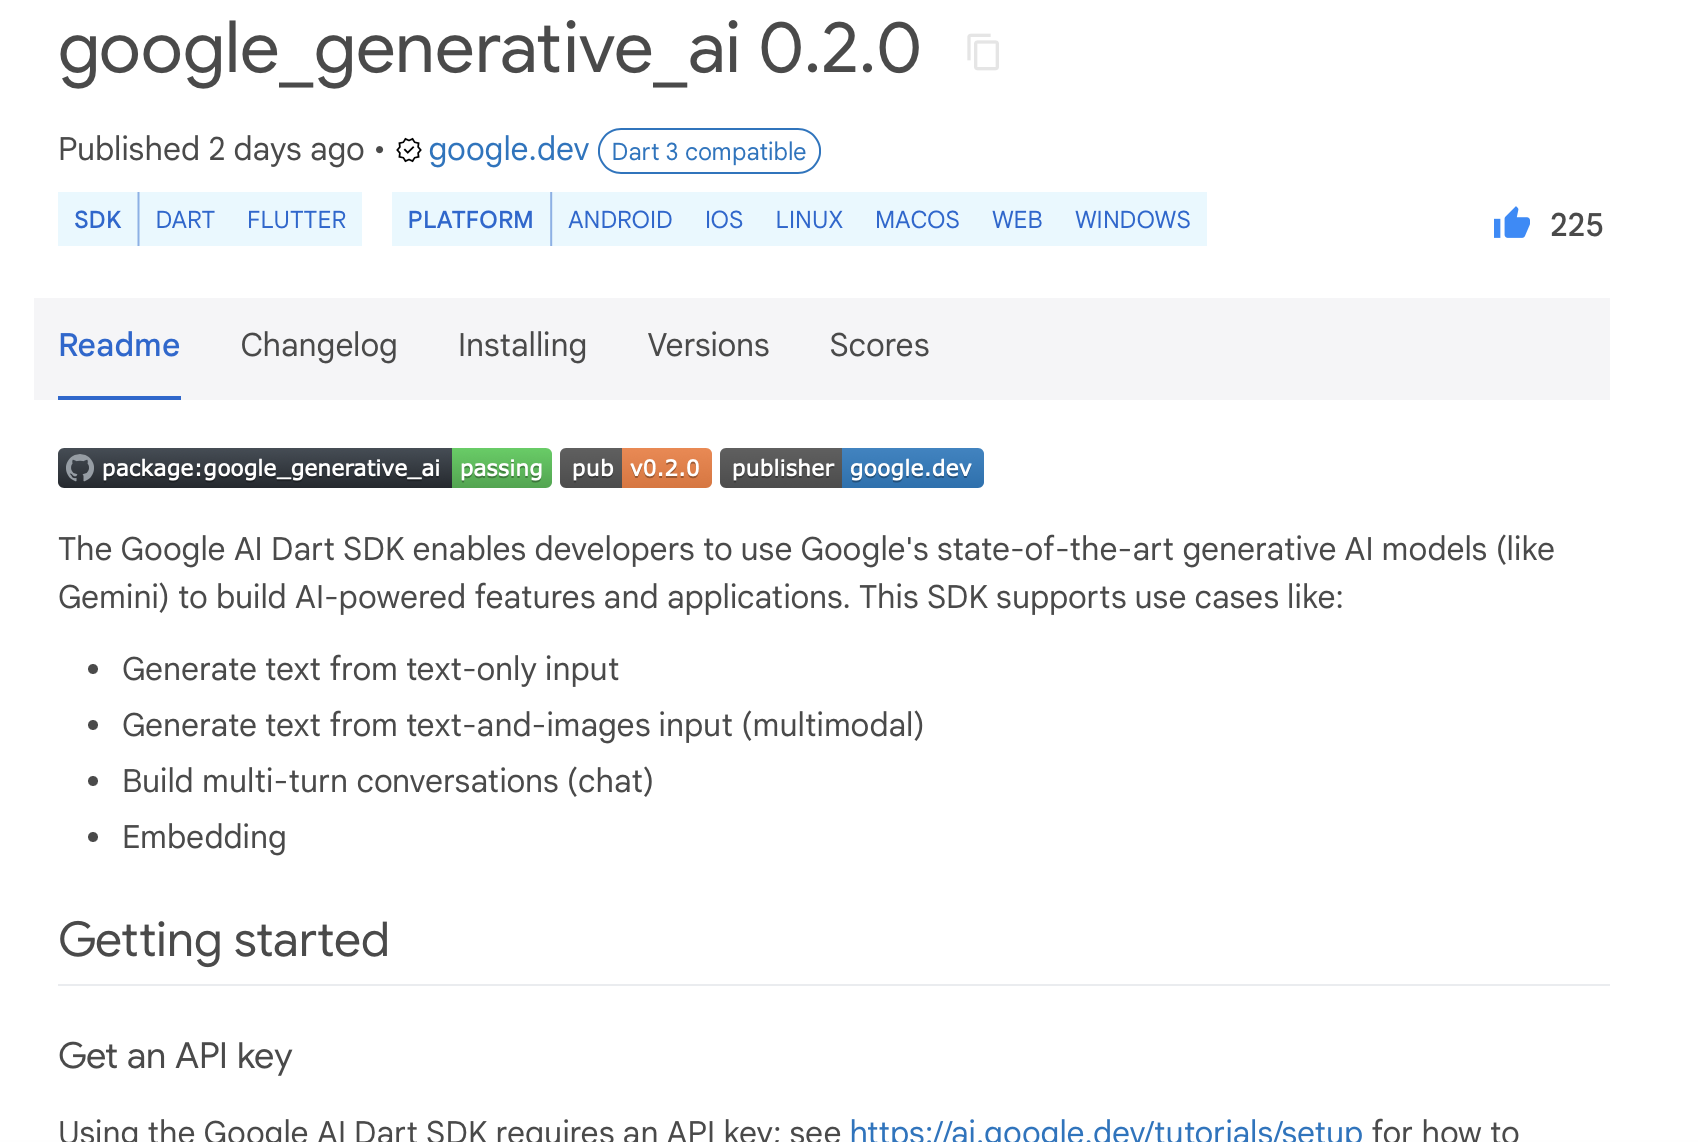This screenshot has height=1142, width=1698.
Task: Click the Dart 3 compatible tag
Action: pos(709,151)
